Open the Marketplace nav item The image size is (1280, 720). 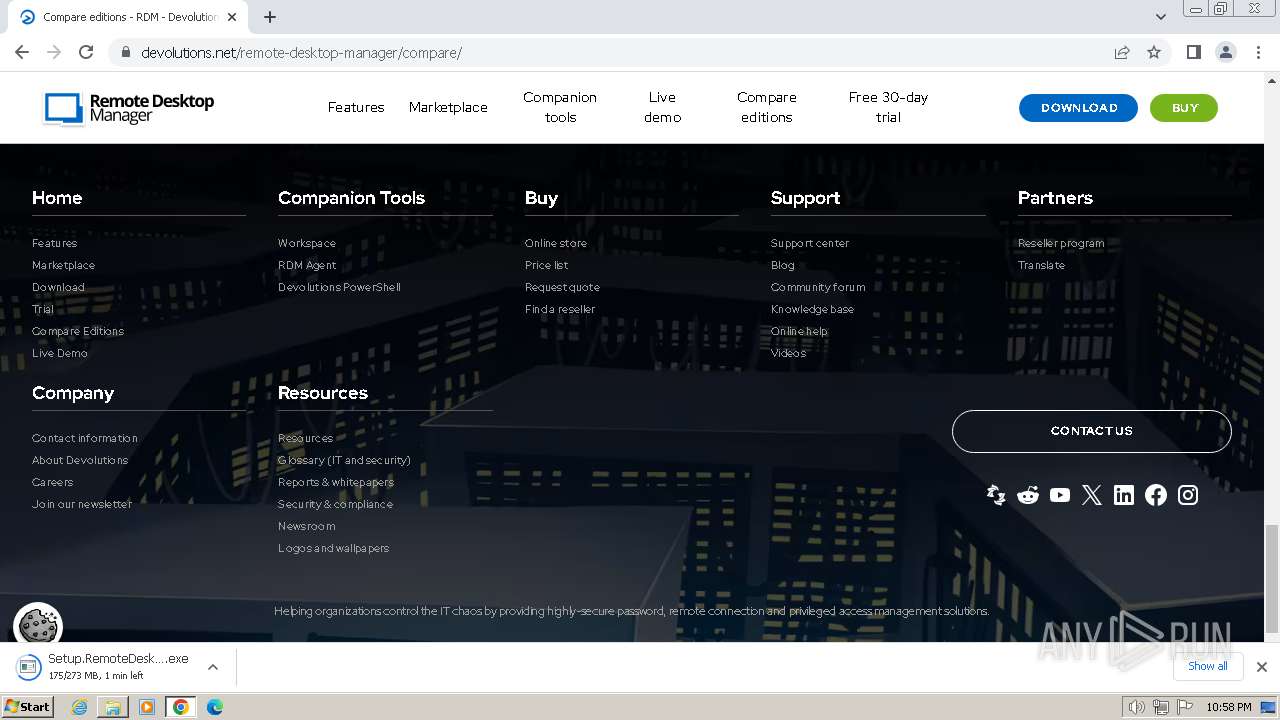[448, 107]
